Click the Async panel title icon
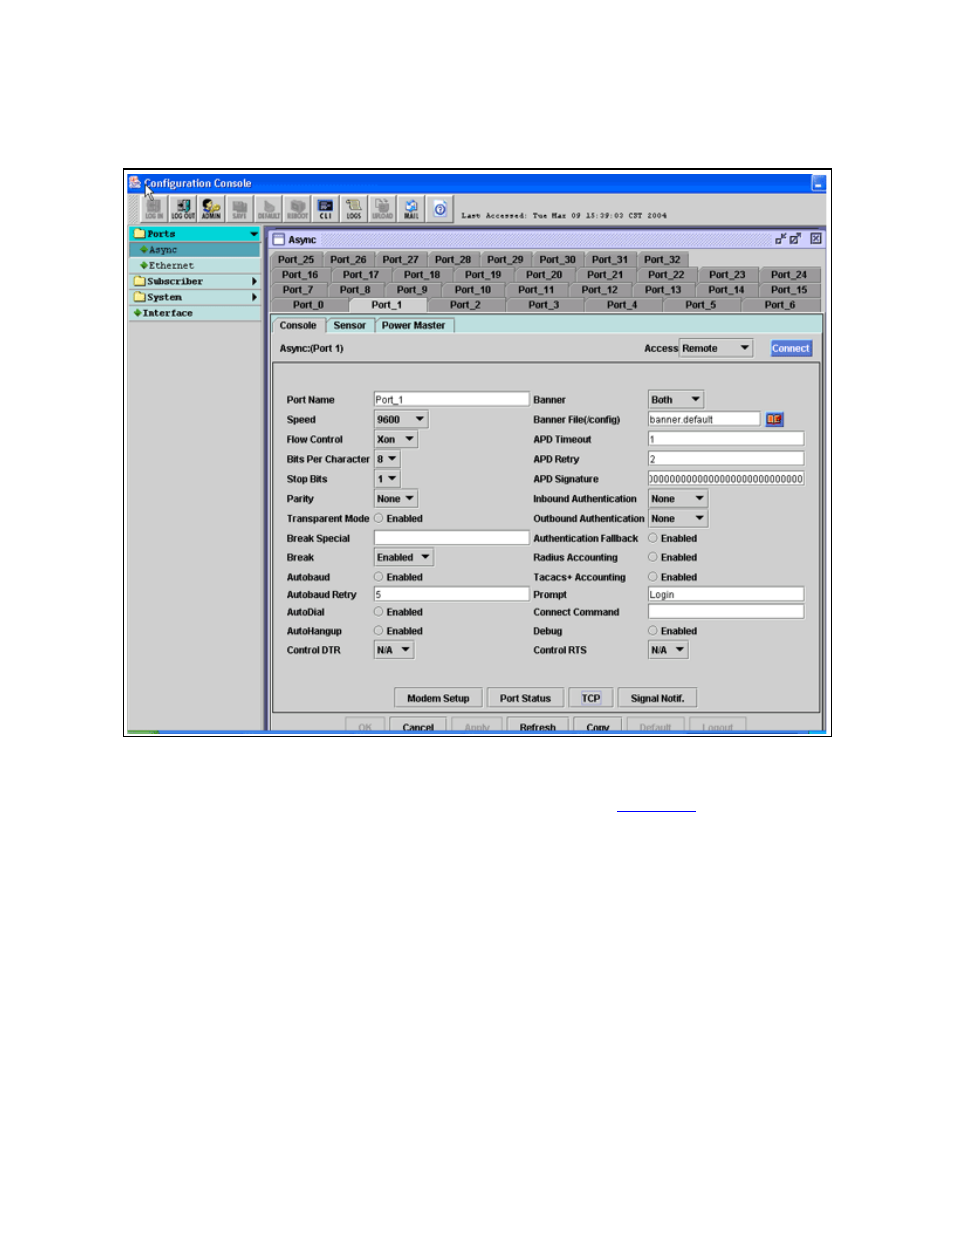This screenshot has height=1235, width=954. coord(279,240)
